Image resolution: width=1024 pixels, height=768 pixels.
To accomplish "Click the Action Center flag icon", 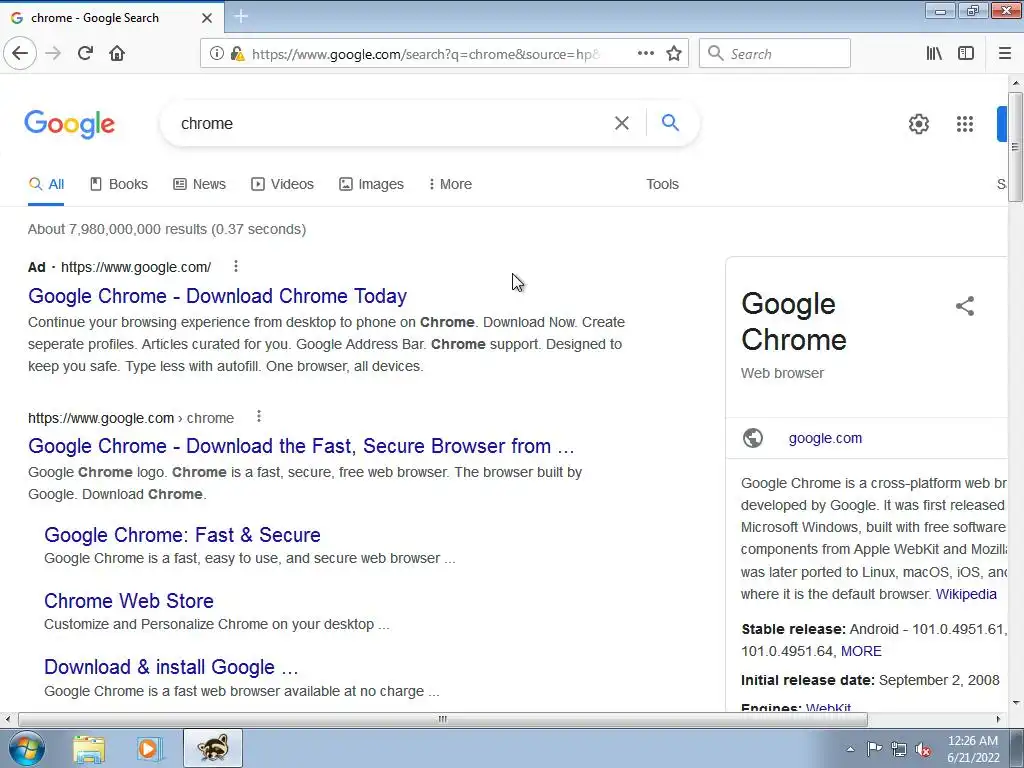I will pos(874,749).
